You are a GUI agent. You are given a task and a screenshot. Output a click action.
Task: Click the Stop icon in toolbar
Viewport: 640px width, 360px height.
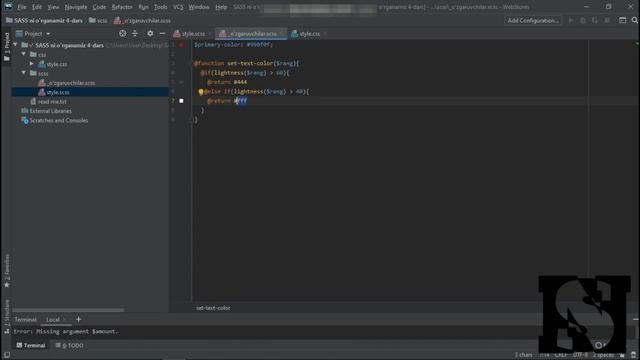607,20
